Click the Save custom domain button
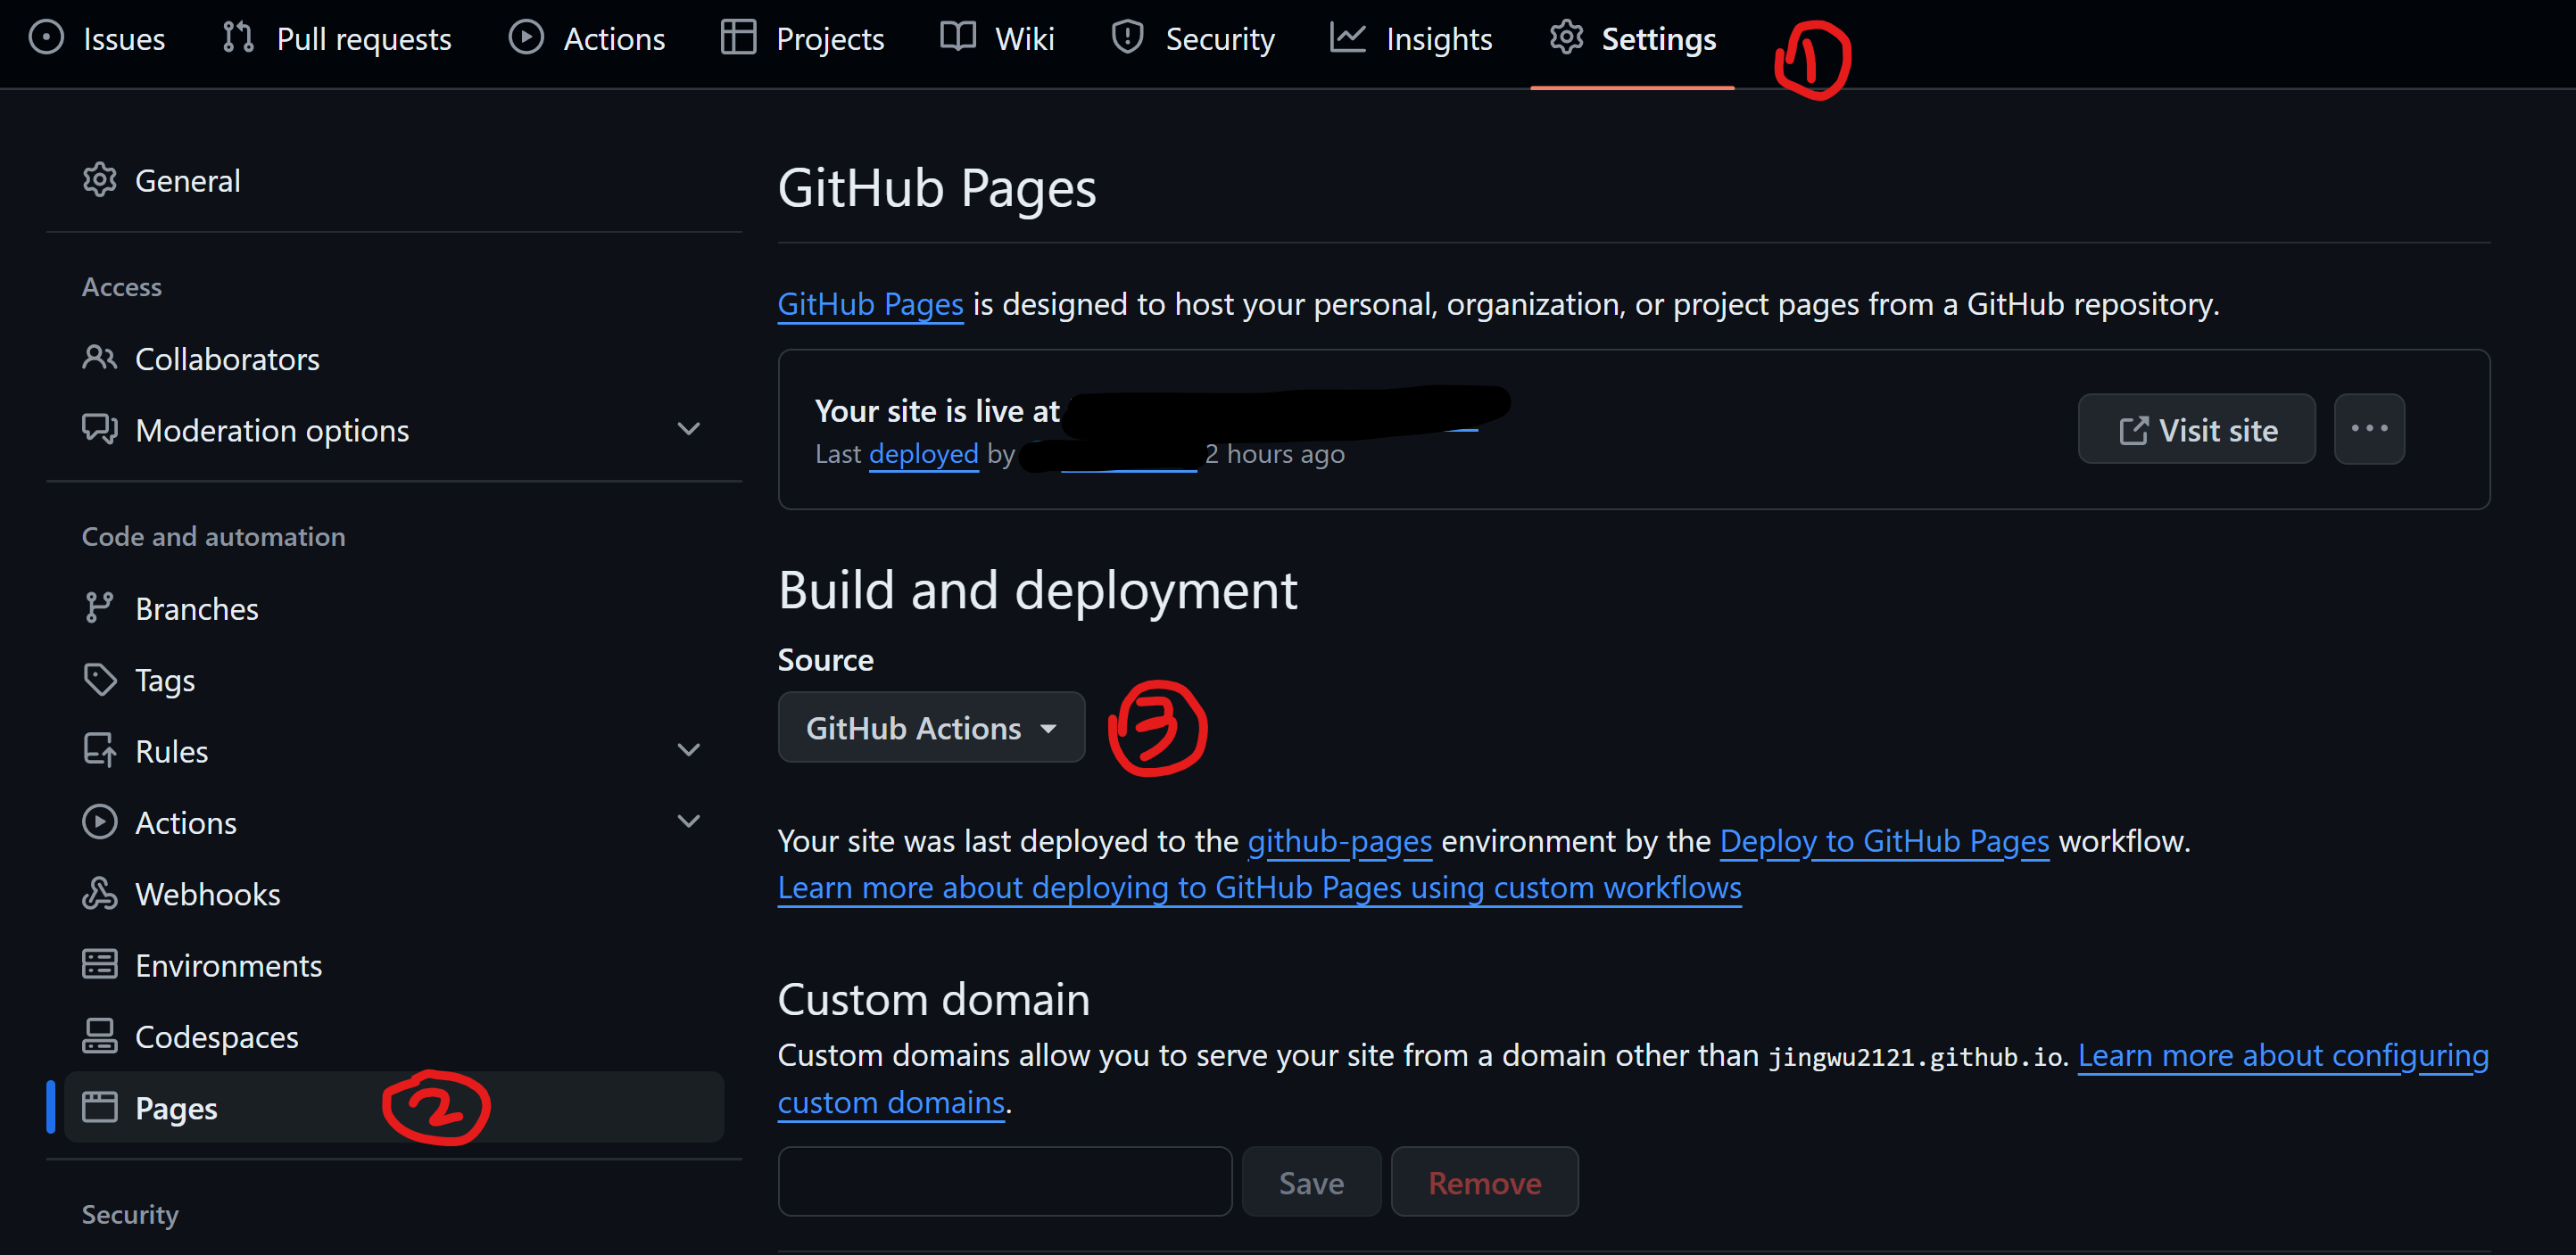This screenshot has height=1255, width=2576. 1311,1182
